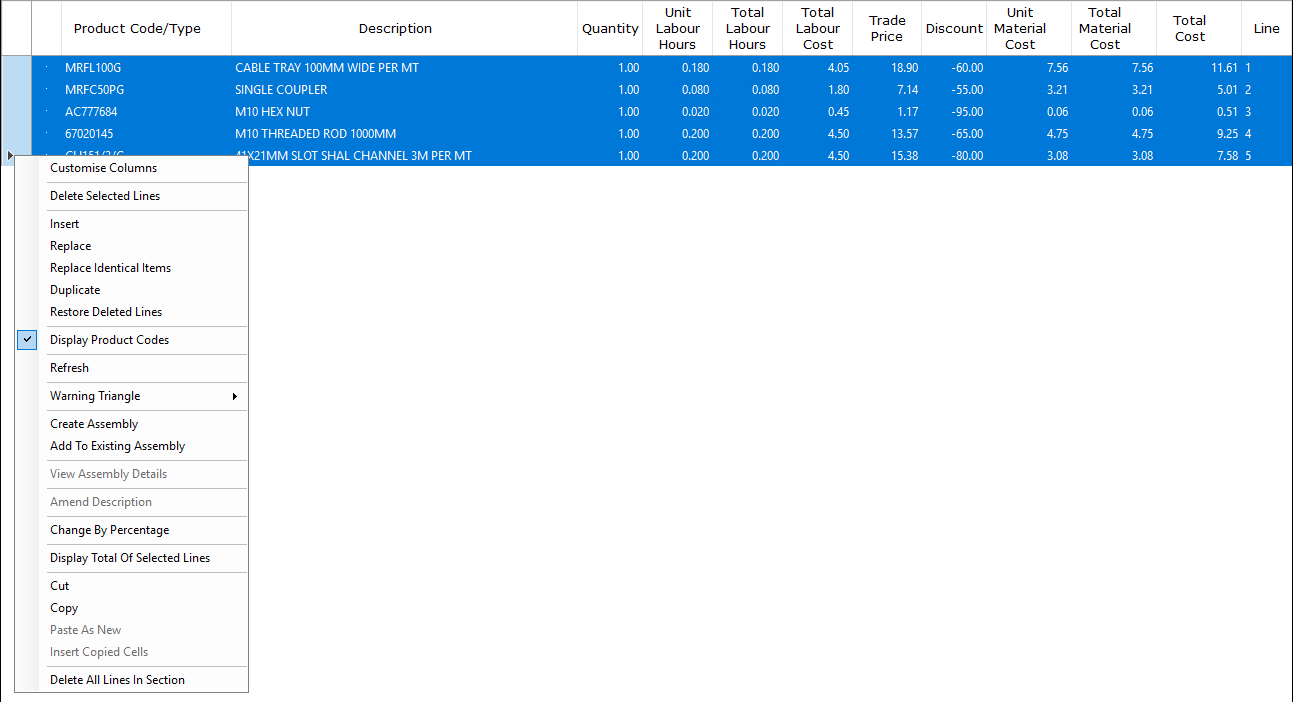Click Copy in the context menu
1293x702 pixels.
pyautogui.click(x=63, y=608)
